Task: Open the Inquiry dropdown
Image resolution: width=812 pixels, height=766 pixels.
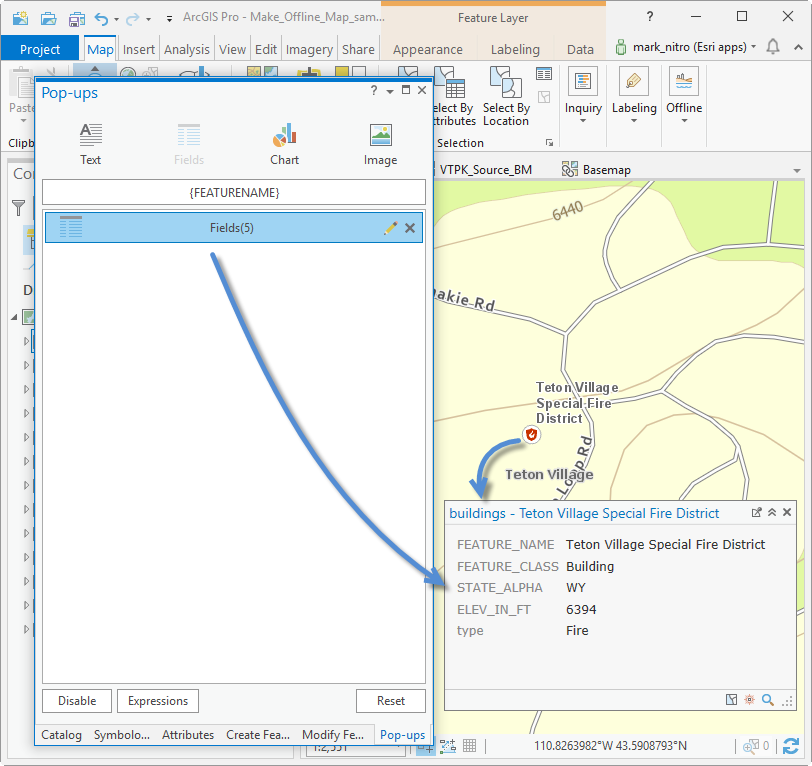Action: coord(583,97)
